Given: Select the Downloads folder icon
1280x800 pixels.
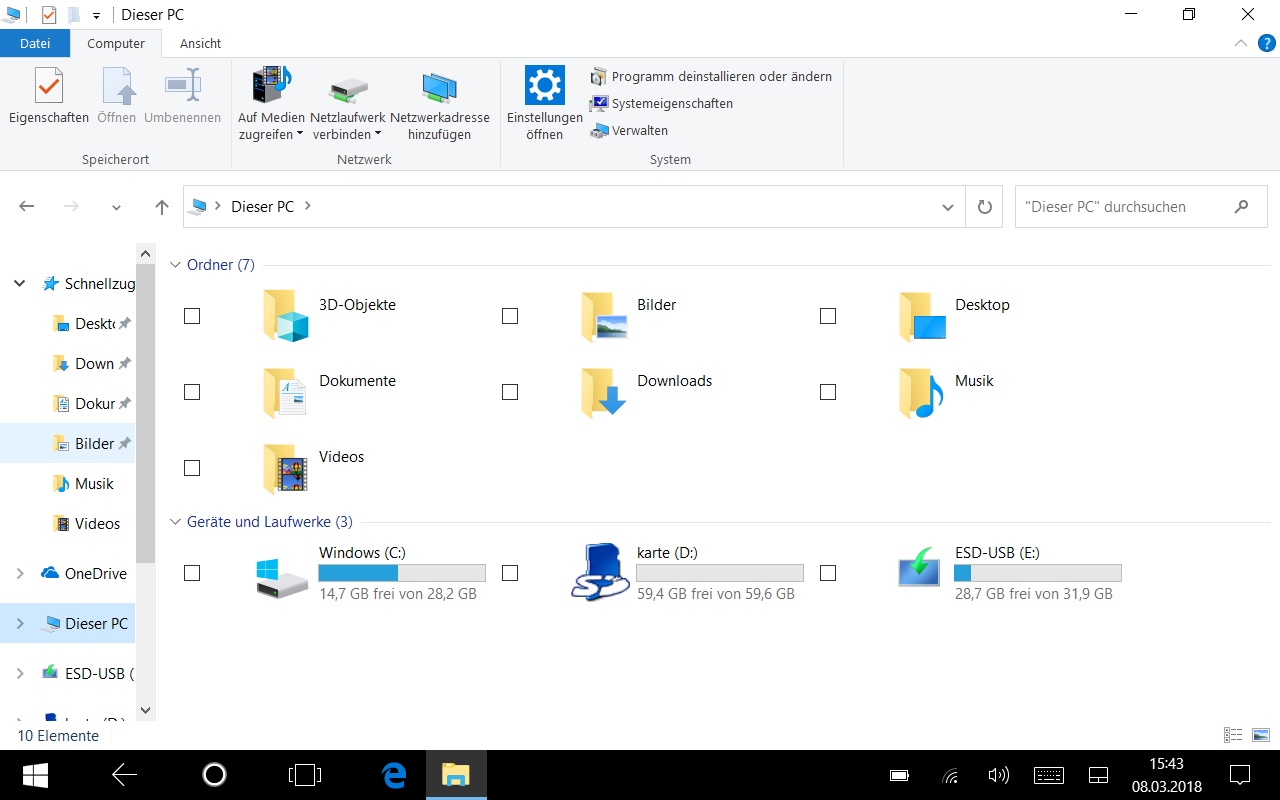Looking at the screenshot, I should [604, 392].
